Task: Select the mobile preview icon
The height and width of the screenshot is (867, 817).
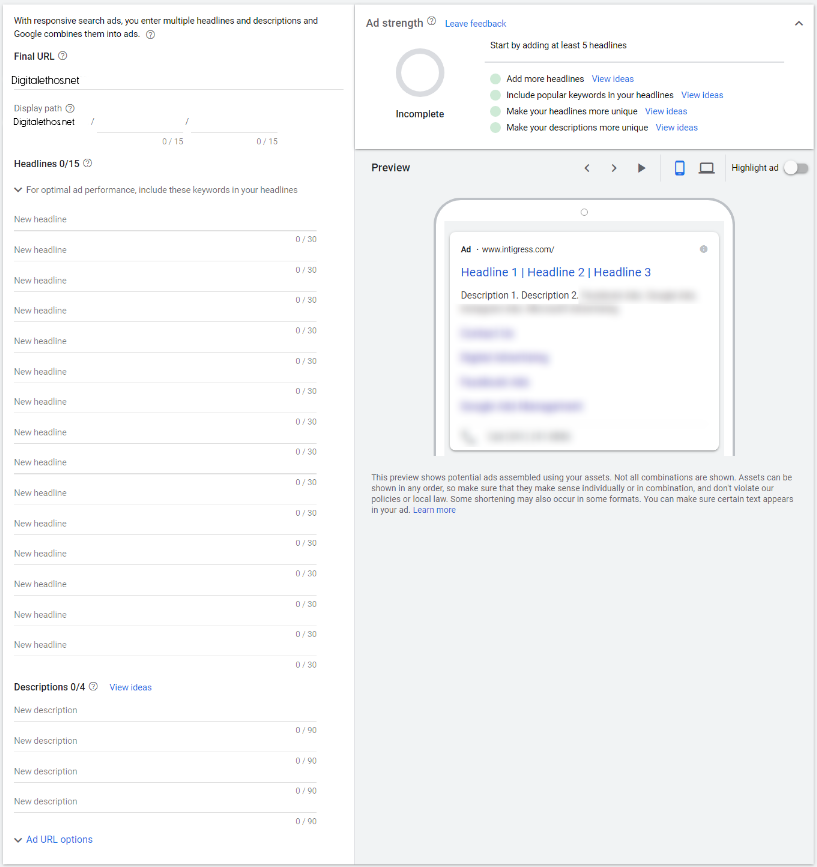Action: coord(679,168)
